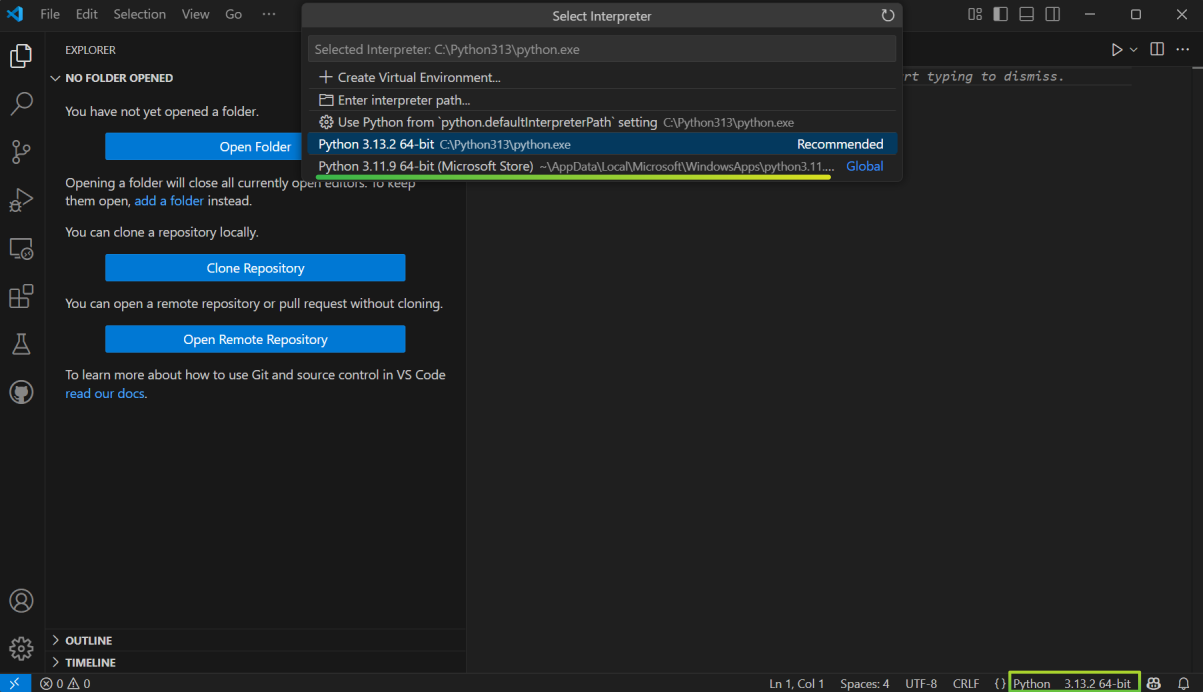Image resolution: width=1203 pixels, height=692 pixels.
Task: Follow the 'read our docs' link
Action: click(x=105, y=393)
